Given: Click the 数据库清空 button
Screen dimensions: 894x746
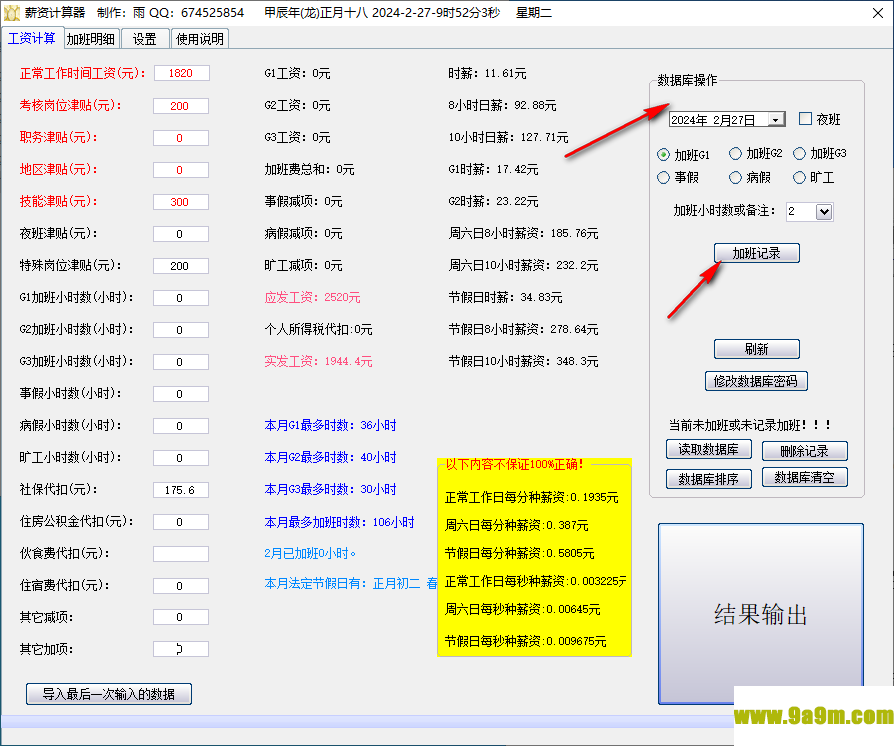Looking at the screenshot, I should [804, 477].
